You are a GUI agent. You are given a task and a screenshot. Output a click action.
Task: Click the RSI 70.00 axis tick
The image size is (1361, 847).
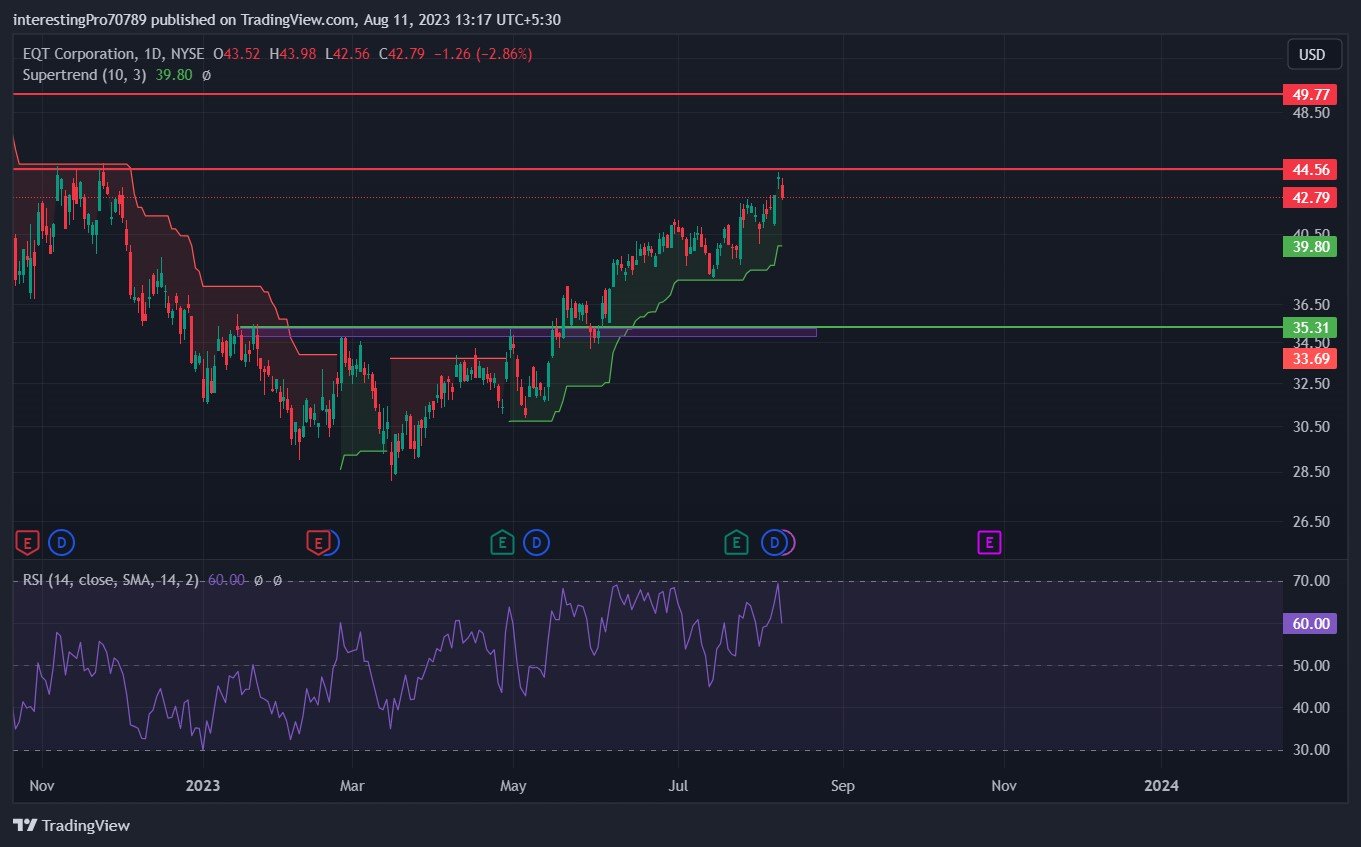[1310, 581]
